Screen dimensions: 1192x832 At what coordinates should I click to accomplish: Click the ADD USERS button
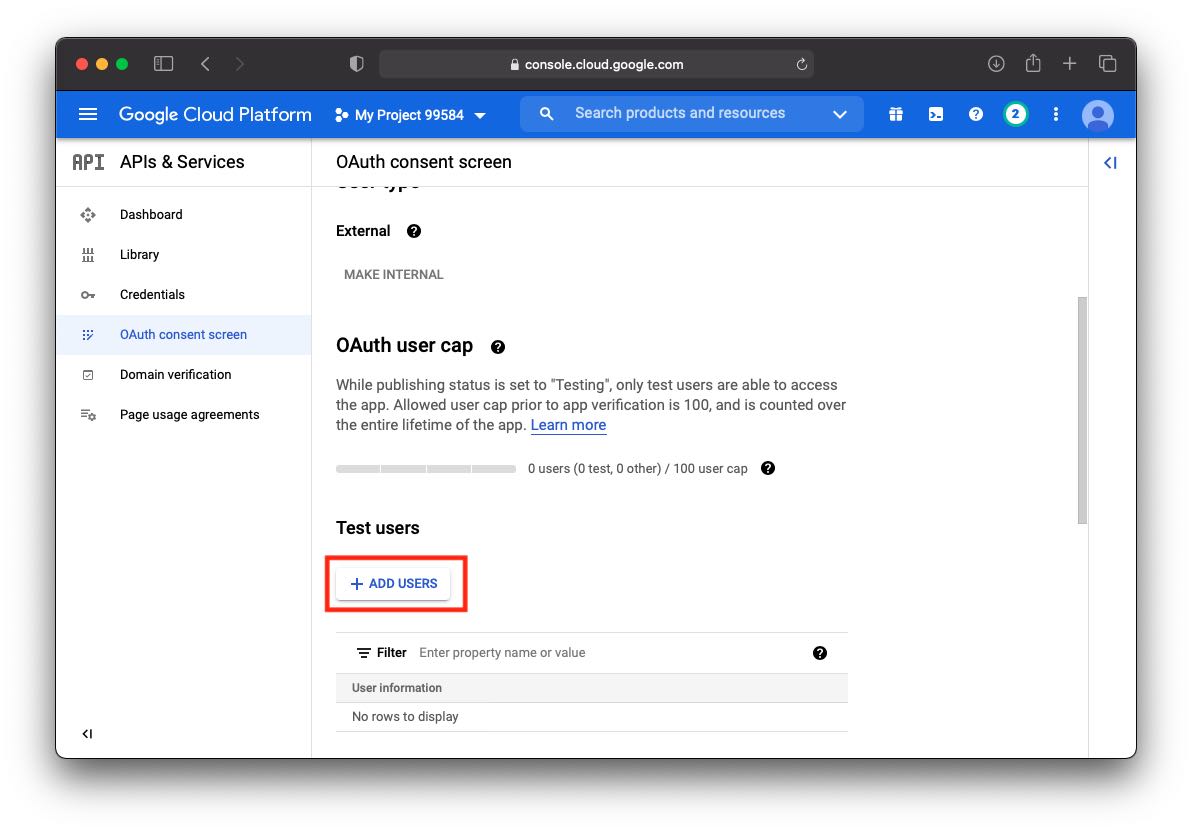393,583
